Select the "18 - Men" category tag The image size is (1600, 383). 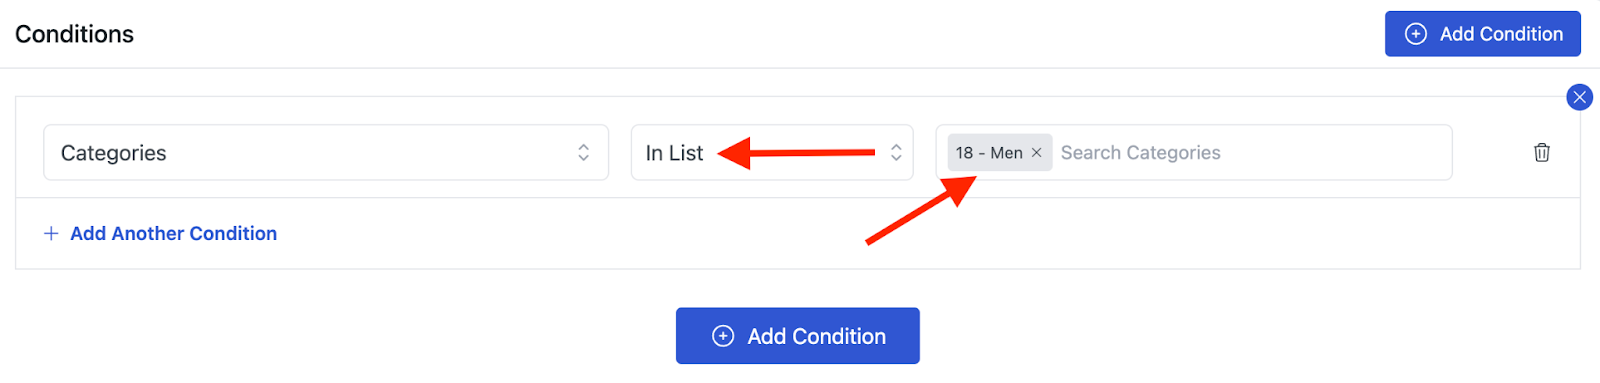click(x=989, y=153)
